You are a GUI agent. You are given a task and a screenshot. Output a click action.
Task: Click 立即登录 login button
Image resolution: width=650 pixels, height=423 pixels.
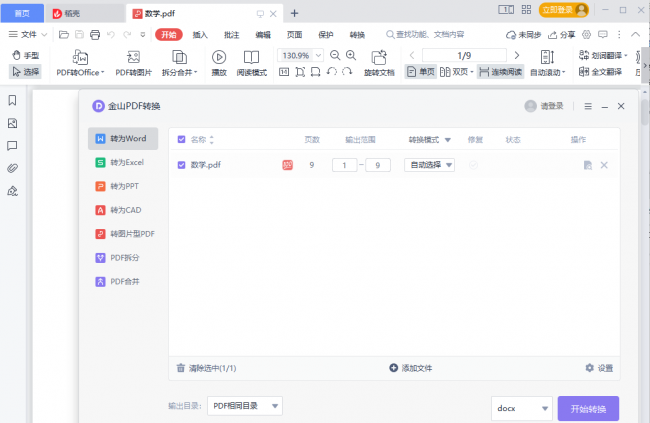point(564,10)
